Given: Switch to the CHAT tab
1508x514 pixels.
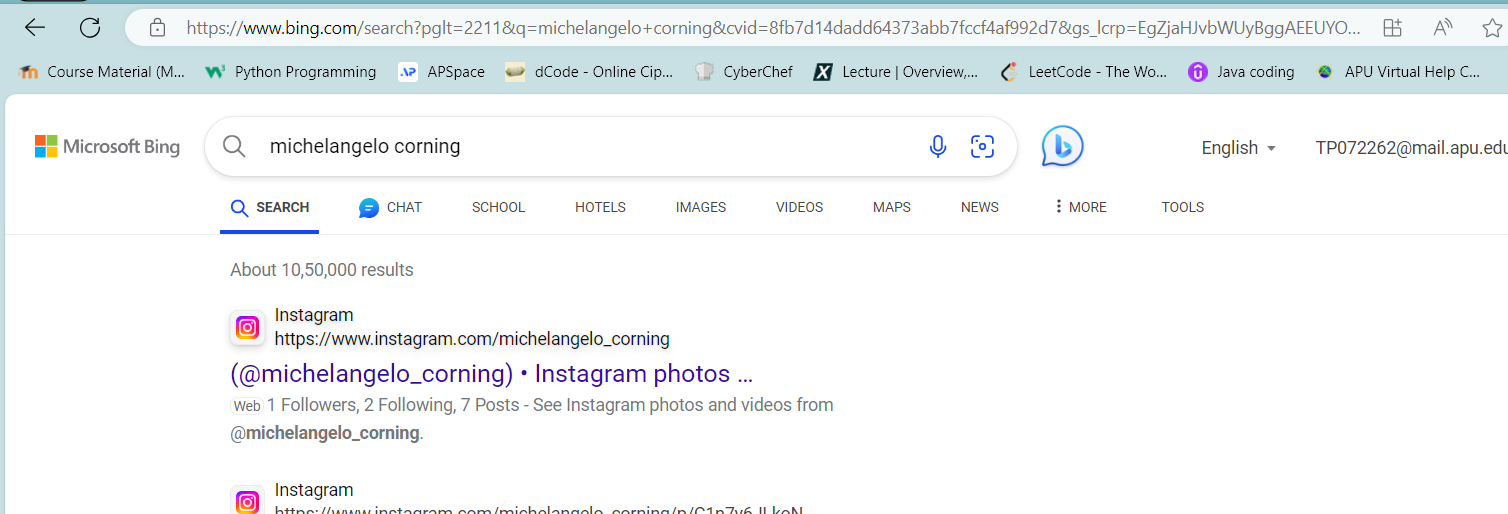Looking at the screenshot, I should 391,207.
